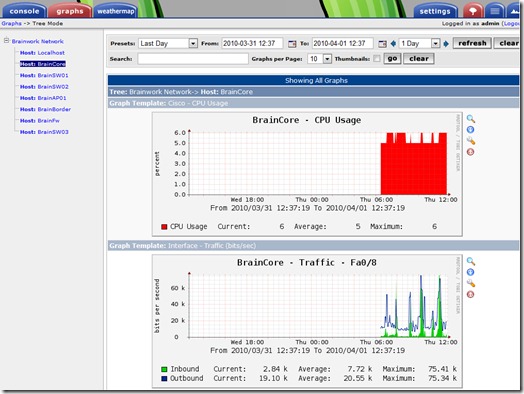Click the red CPU Usage legend swatch
524x394 pixels.
point(164,227)
